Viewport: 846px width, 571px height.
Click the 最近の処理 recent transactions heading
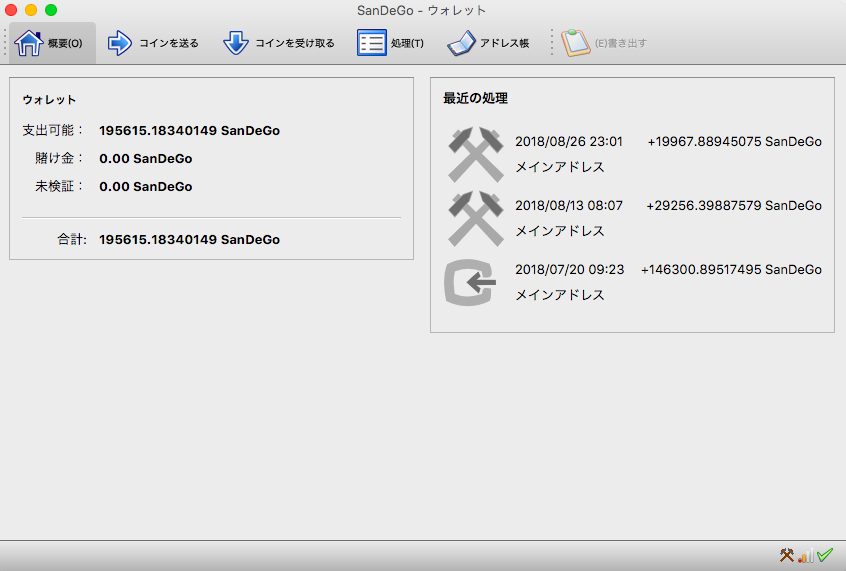click(475, 99)
